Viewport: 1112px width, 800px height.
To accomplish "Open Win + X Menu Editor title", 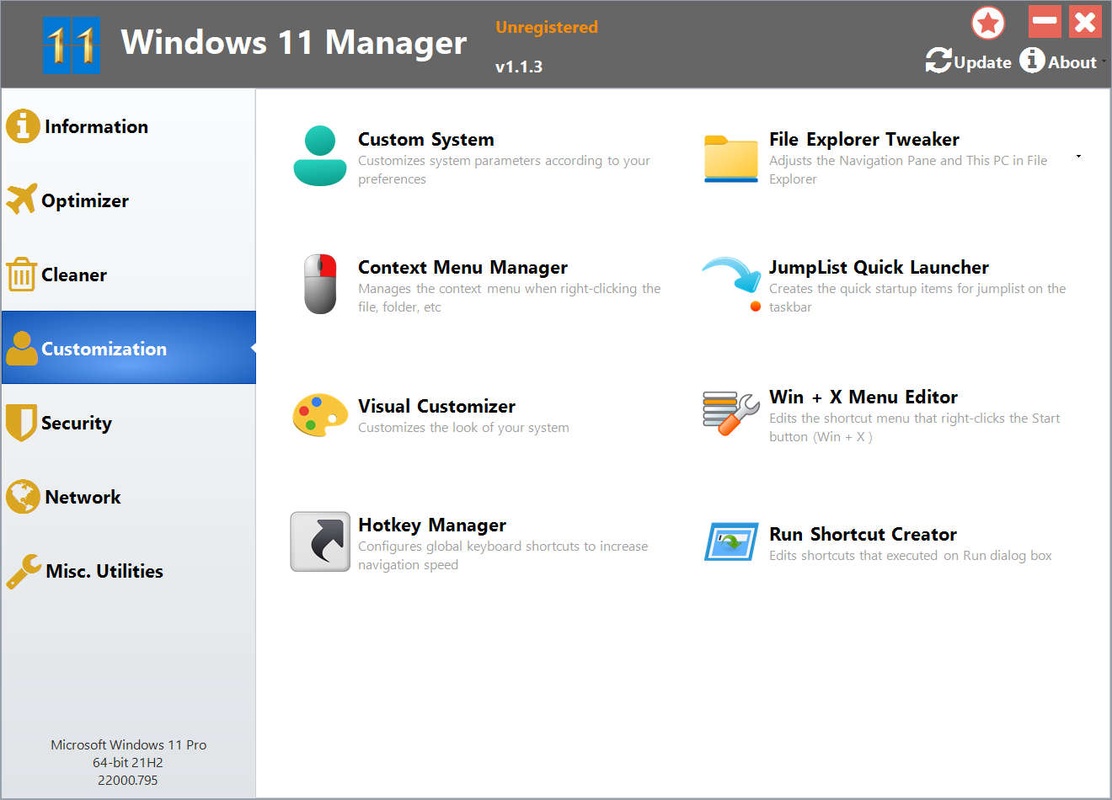I will pos(863,396).
